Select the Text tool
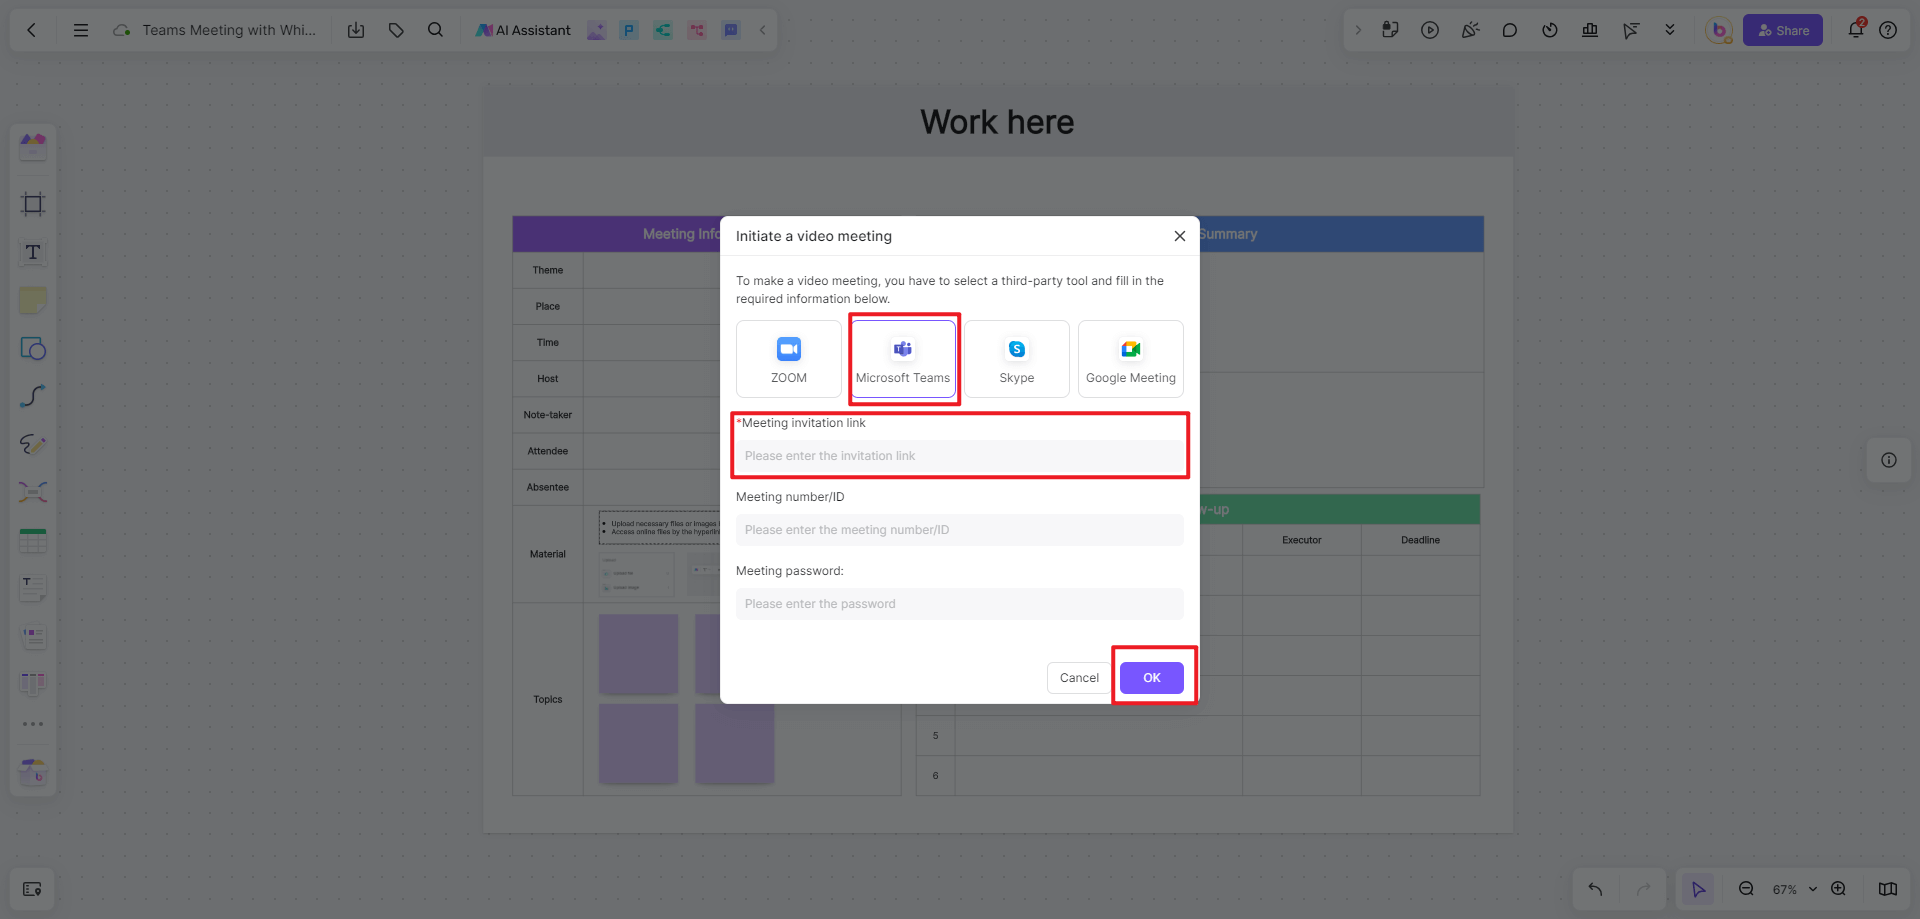This screenshot has width=1920, height=919. [33, 252]
